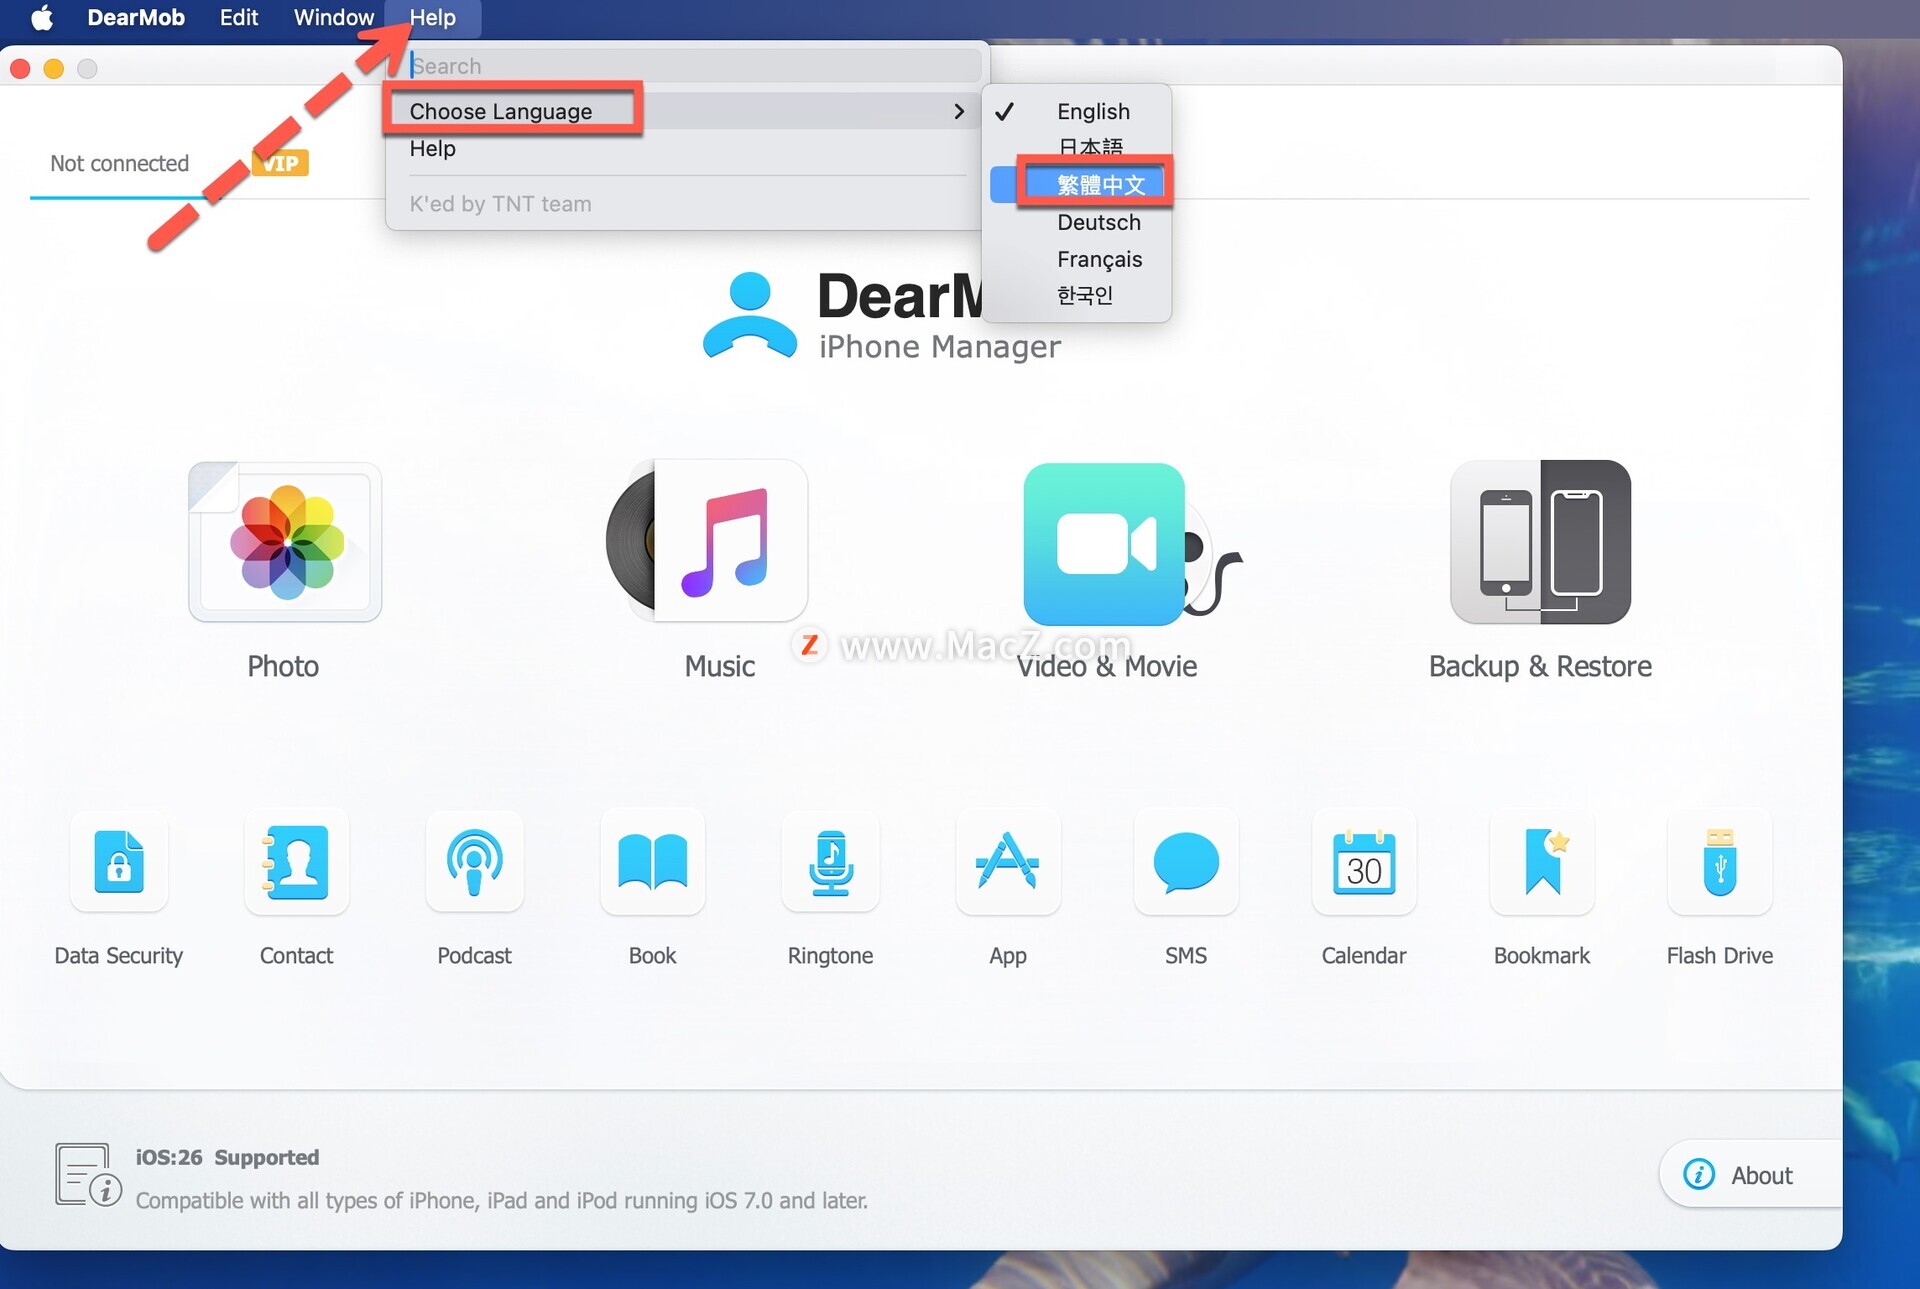Open the Photo manager icon
The width and height of the screenshot is (1920, 1289).
point(285,542)
